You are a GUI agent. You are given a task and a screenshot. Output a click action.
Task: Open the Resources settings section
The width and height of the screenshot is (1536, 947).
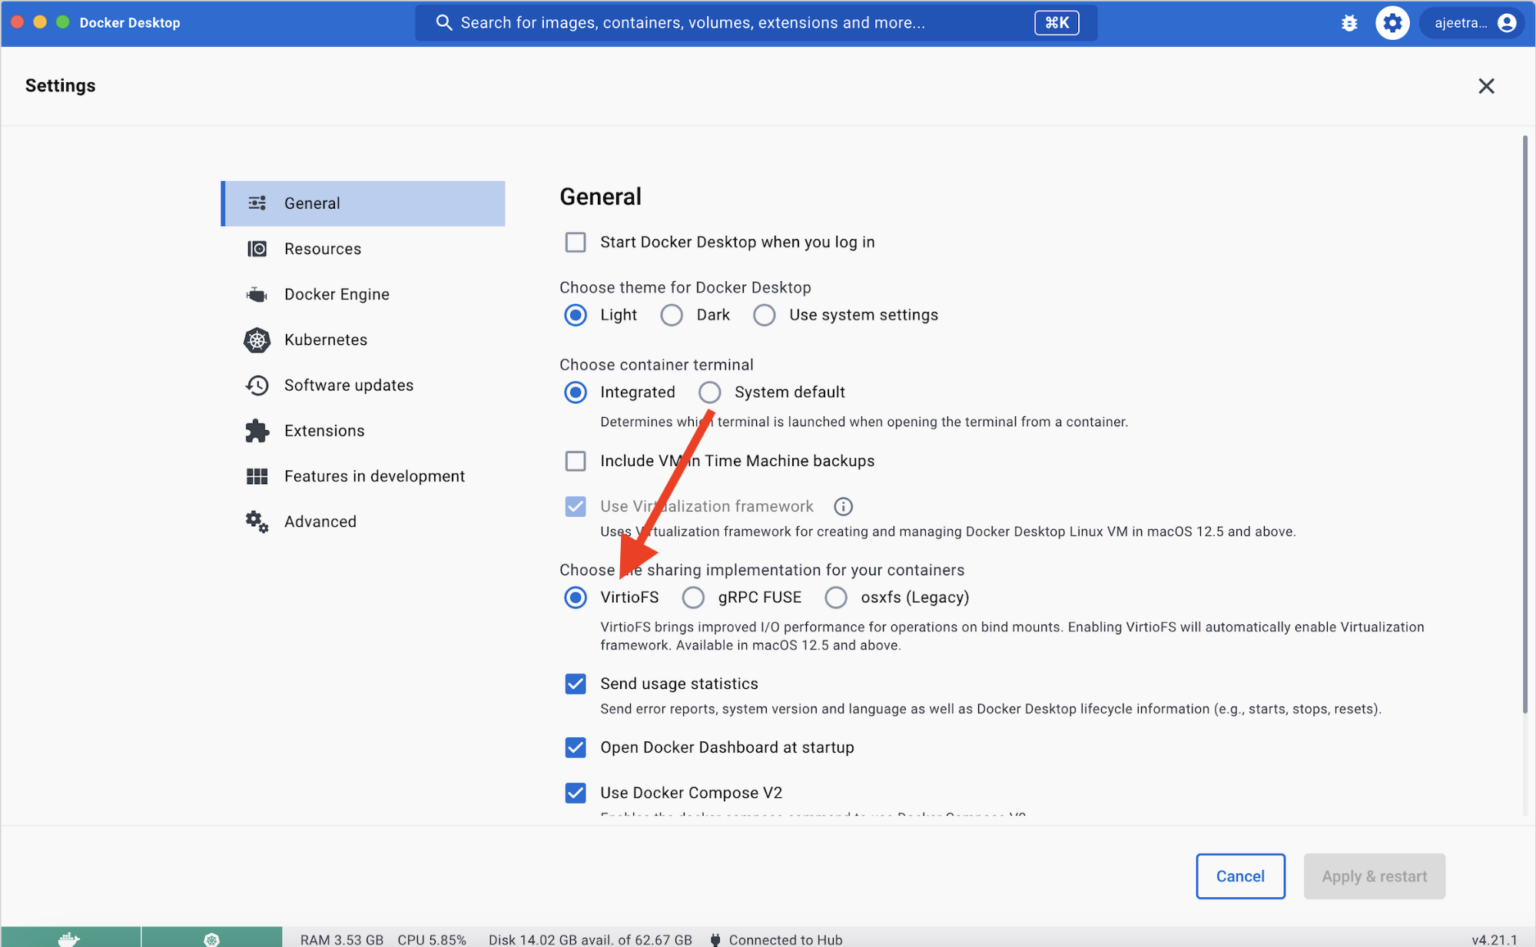click(322, 248)
